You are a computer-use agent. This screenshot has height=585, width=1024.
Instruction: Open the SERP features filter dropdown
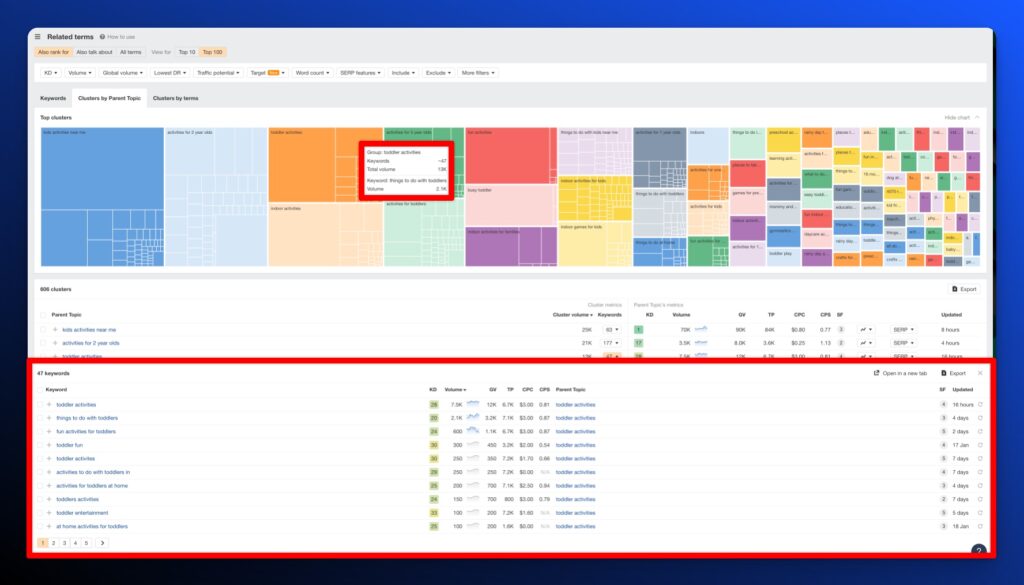359,73
